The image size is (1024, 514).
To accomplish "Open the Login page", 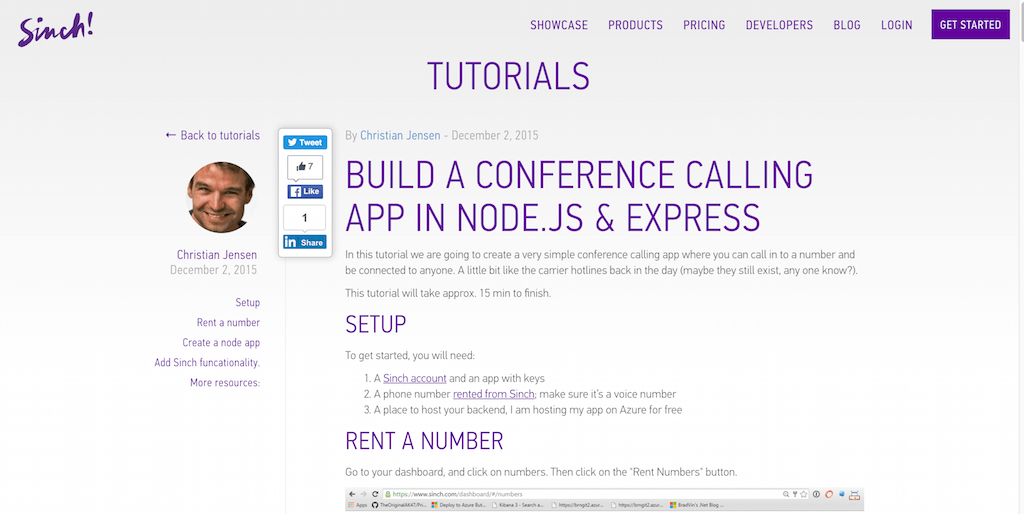I will click(897, 25).
